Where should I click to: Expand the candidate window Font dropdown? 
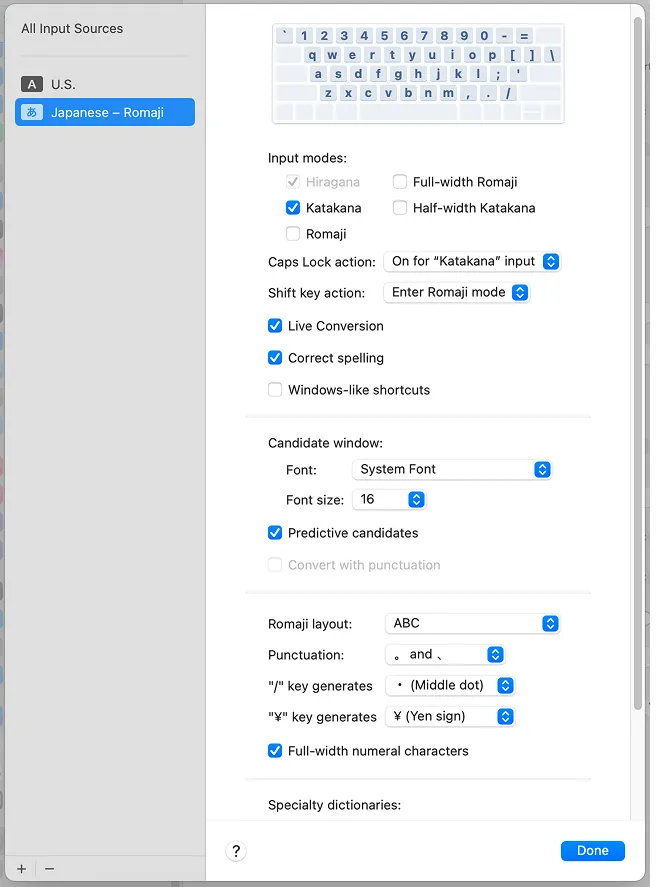(451, 469)
